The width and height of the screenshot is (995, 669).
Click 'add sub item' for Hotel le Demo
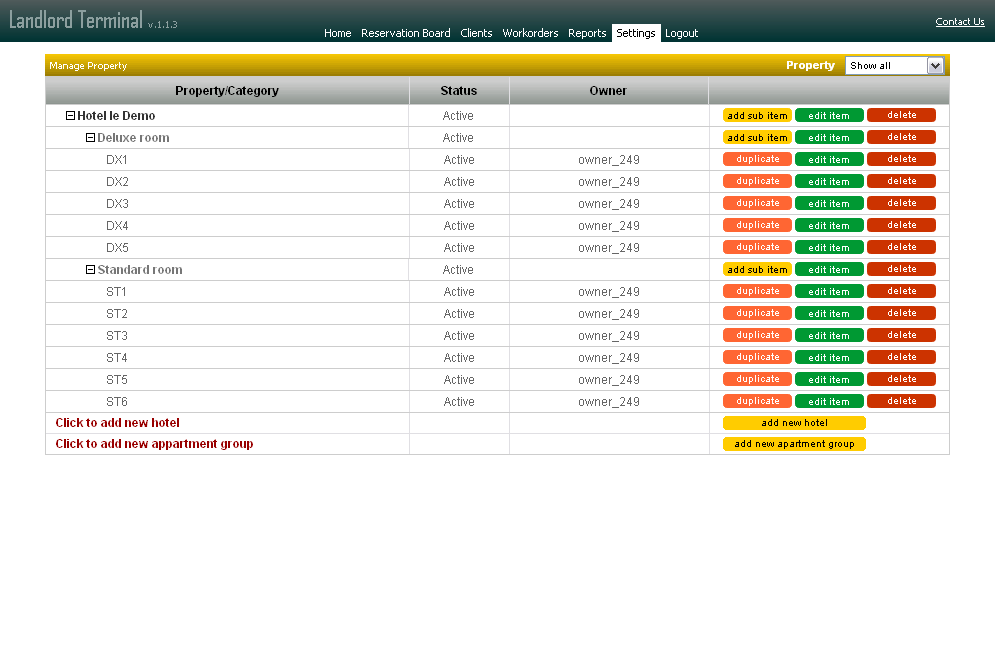point(757,115)
